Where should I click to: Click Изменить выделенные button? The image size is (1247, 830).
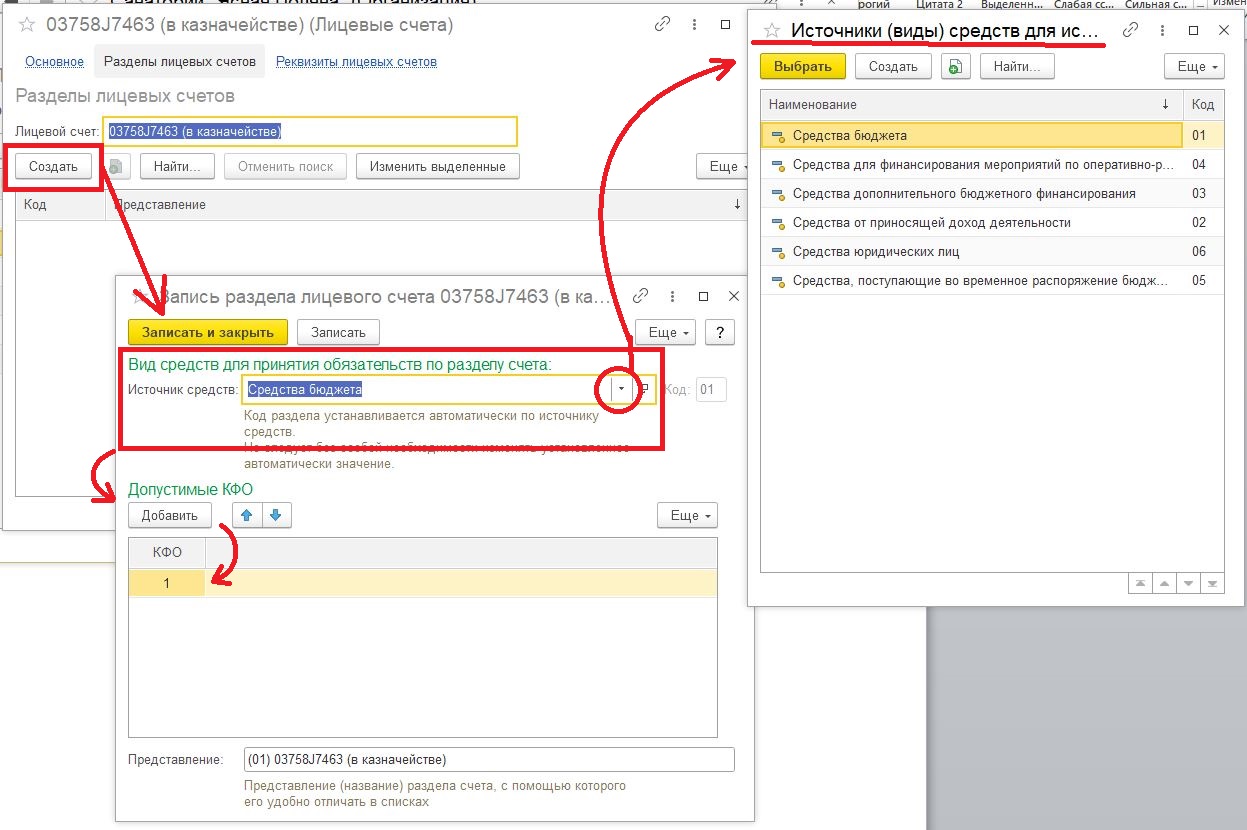(437, 166)
